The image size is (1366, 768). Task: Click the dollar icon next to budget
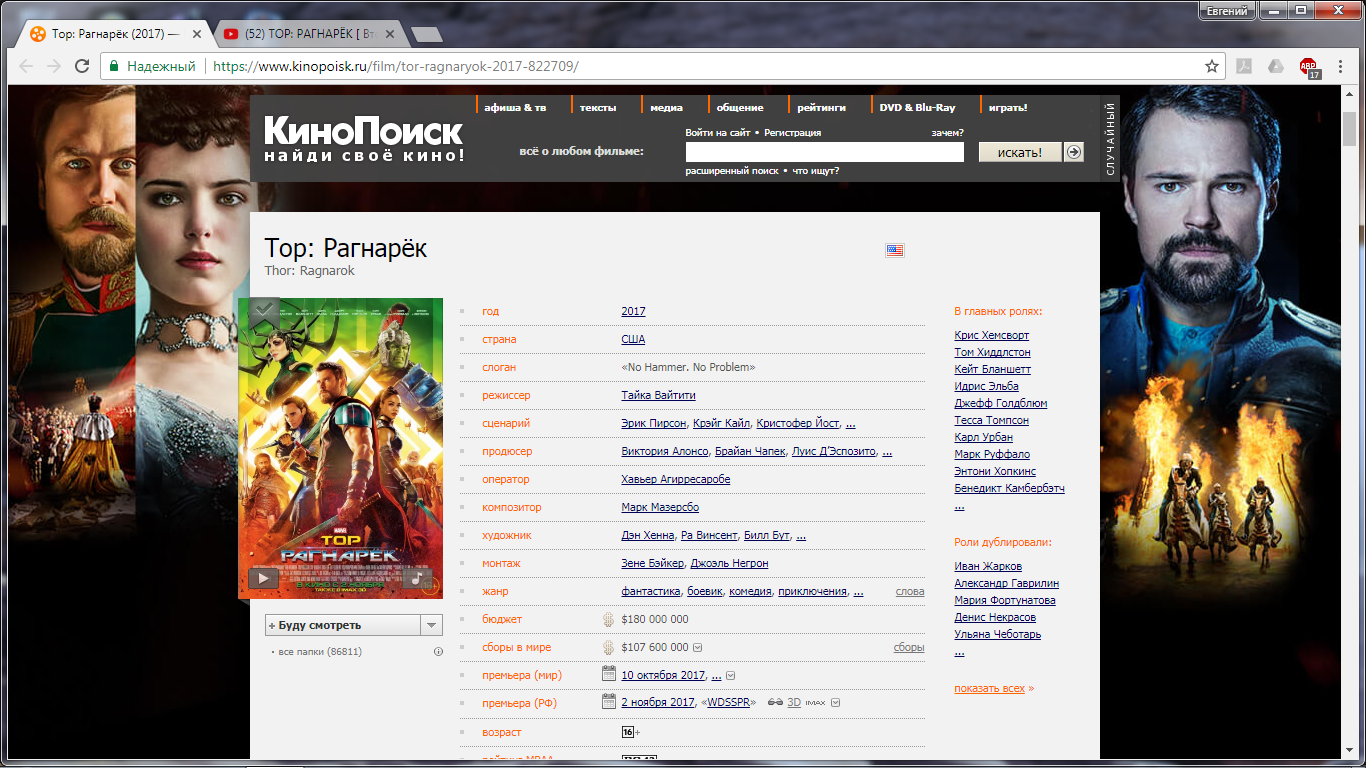(608, 620)
